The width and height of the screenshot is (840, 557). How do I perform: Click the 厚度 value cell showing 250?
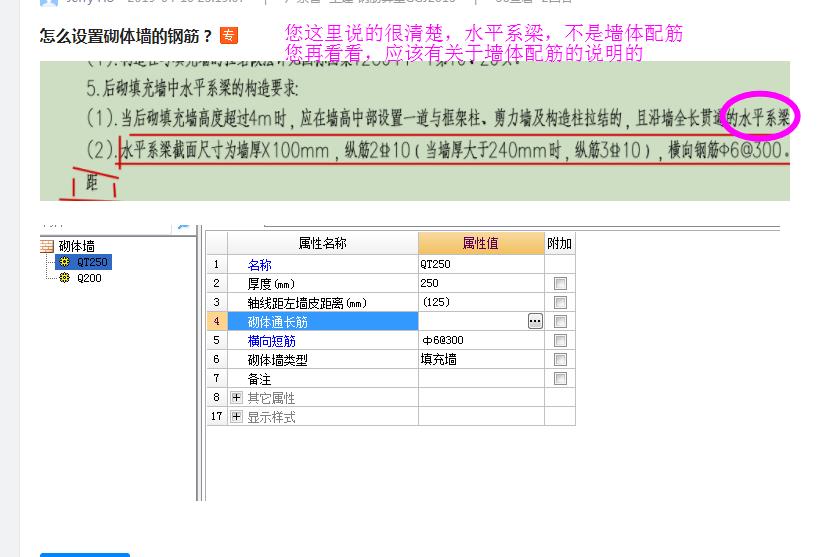click(x=481, y=283)
